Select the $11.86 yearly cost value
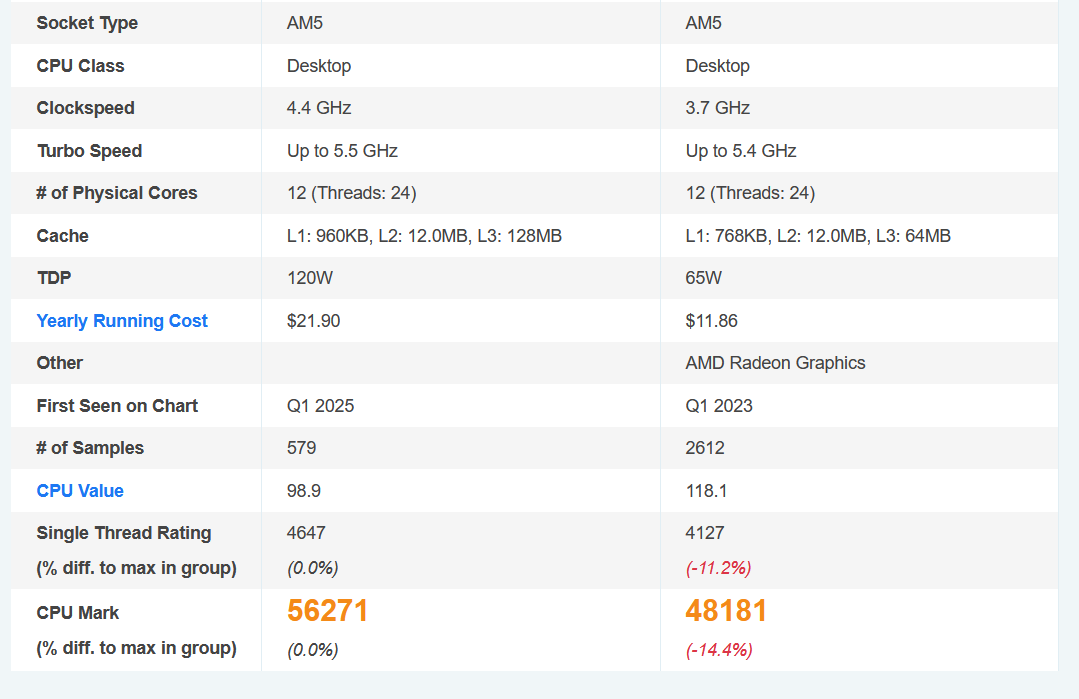1079x699 pixels. (x=712, y=321)
